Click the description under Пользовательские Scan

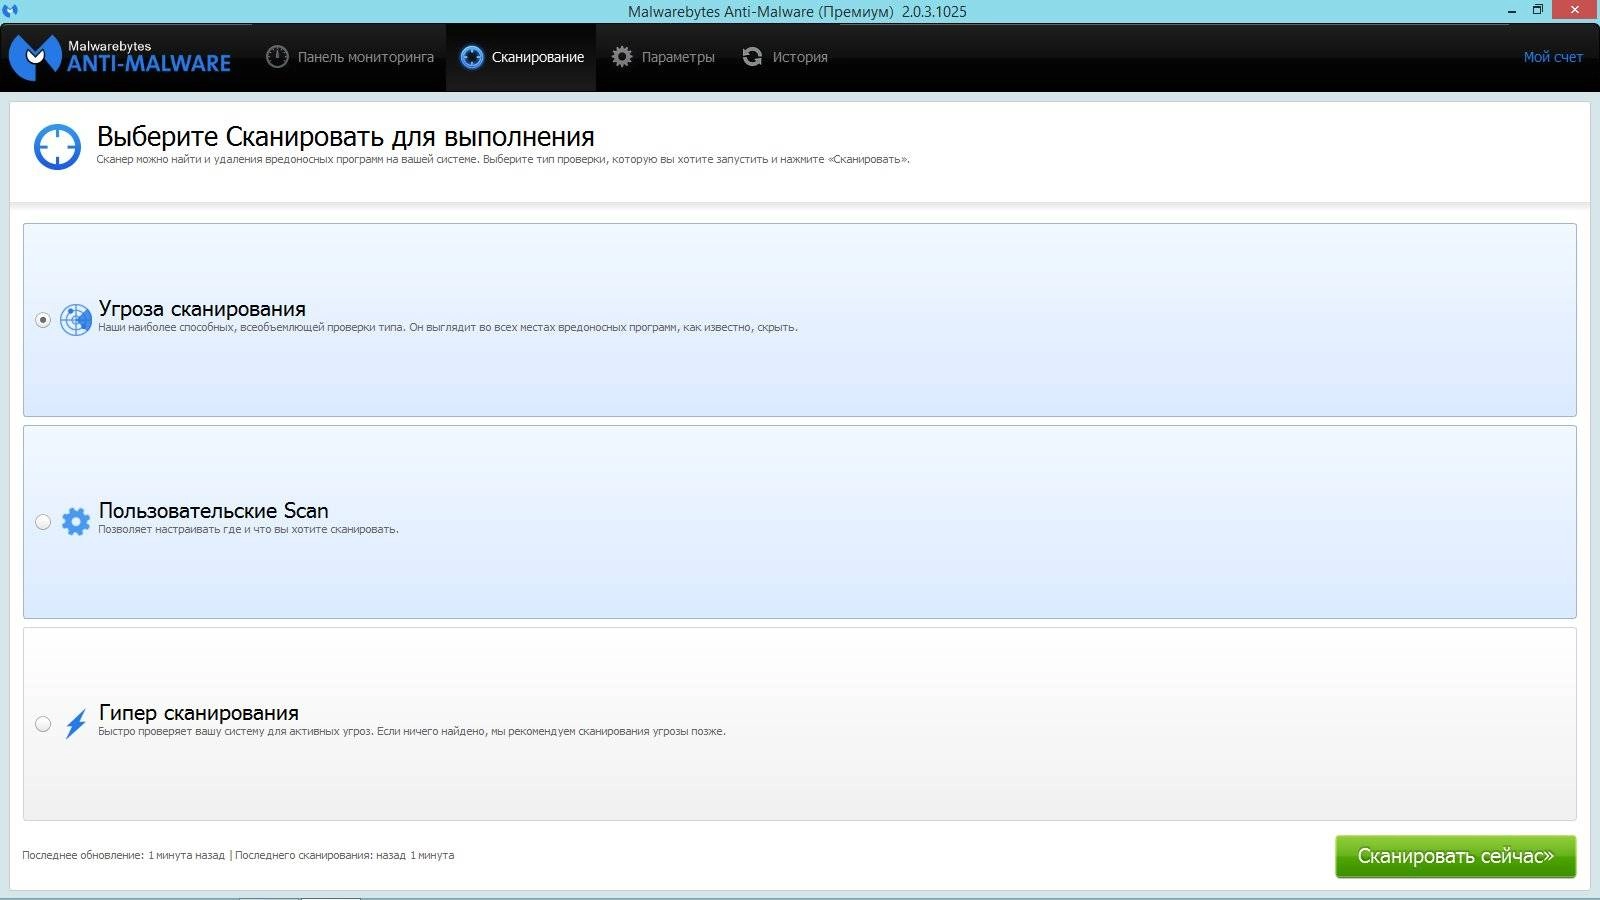tap(248, 529)
